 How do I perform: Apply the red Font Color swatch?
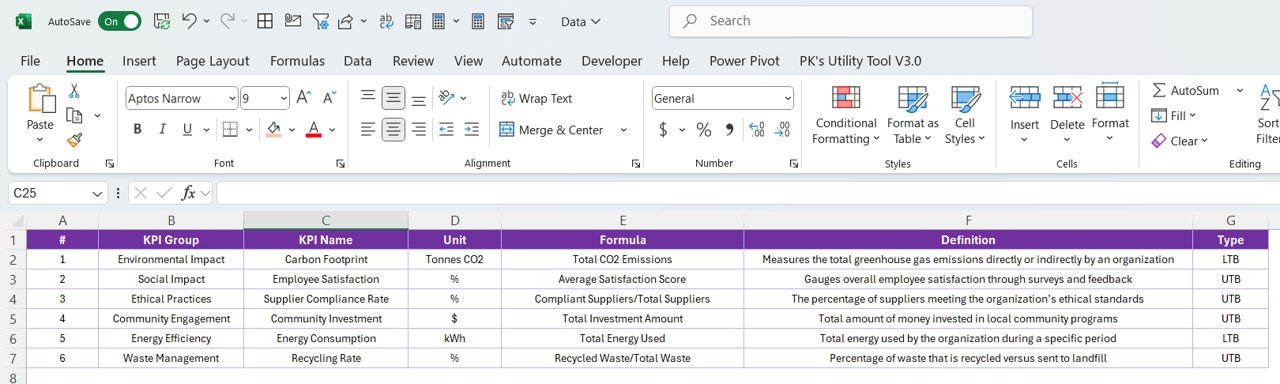(x=313, y=129)
